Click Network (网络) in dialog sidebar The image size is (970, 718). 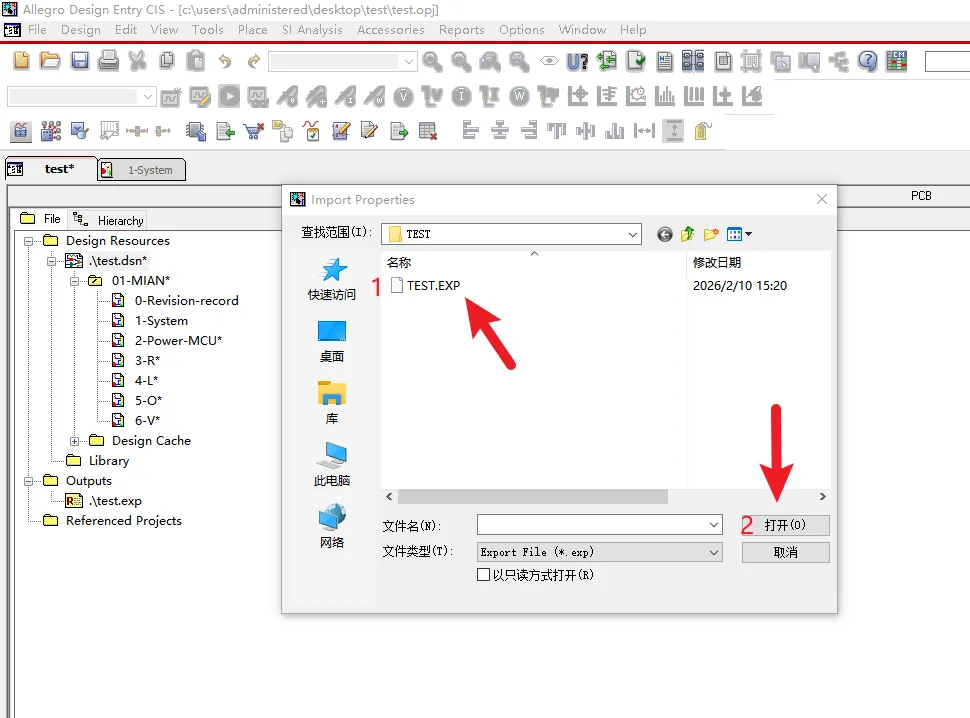pyautogui.click(x=332, y=526)
